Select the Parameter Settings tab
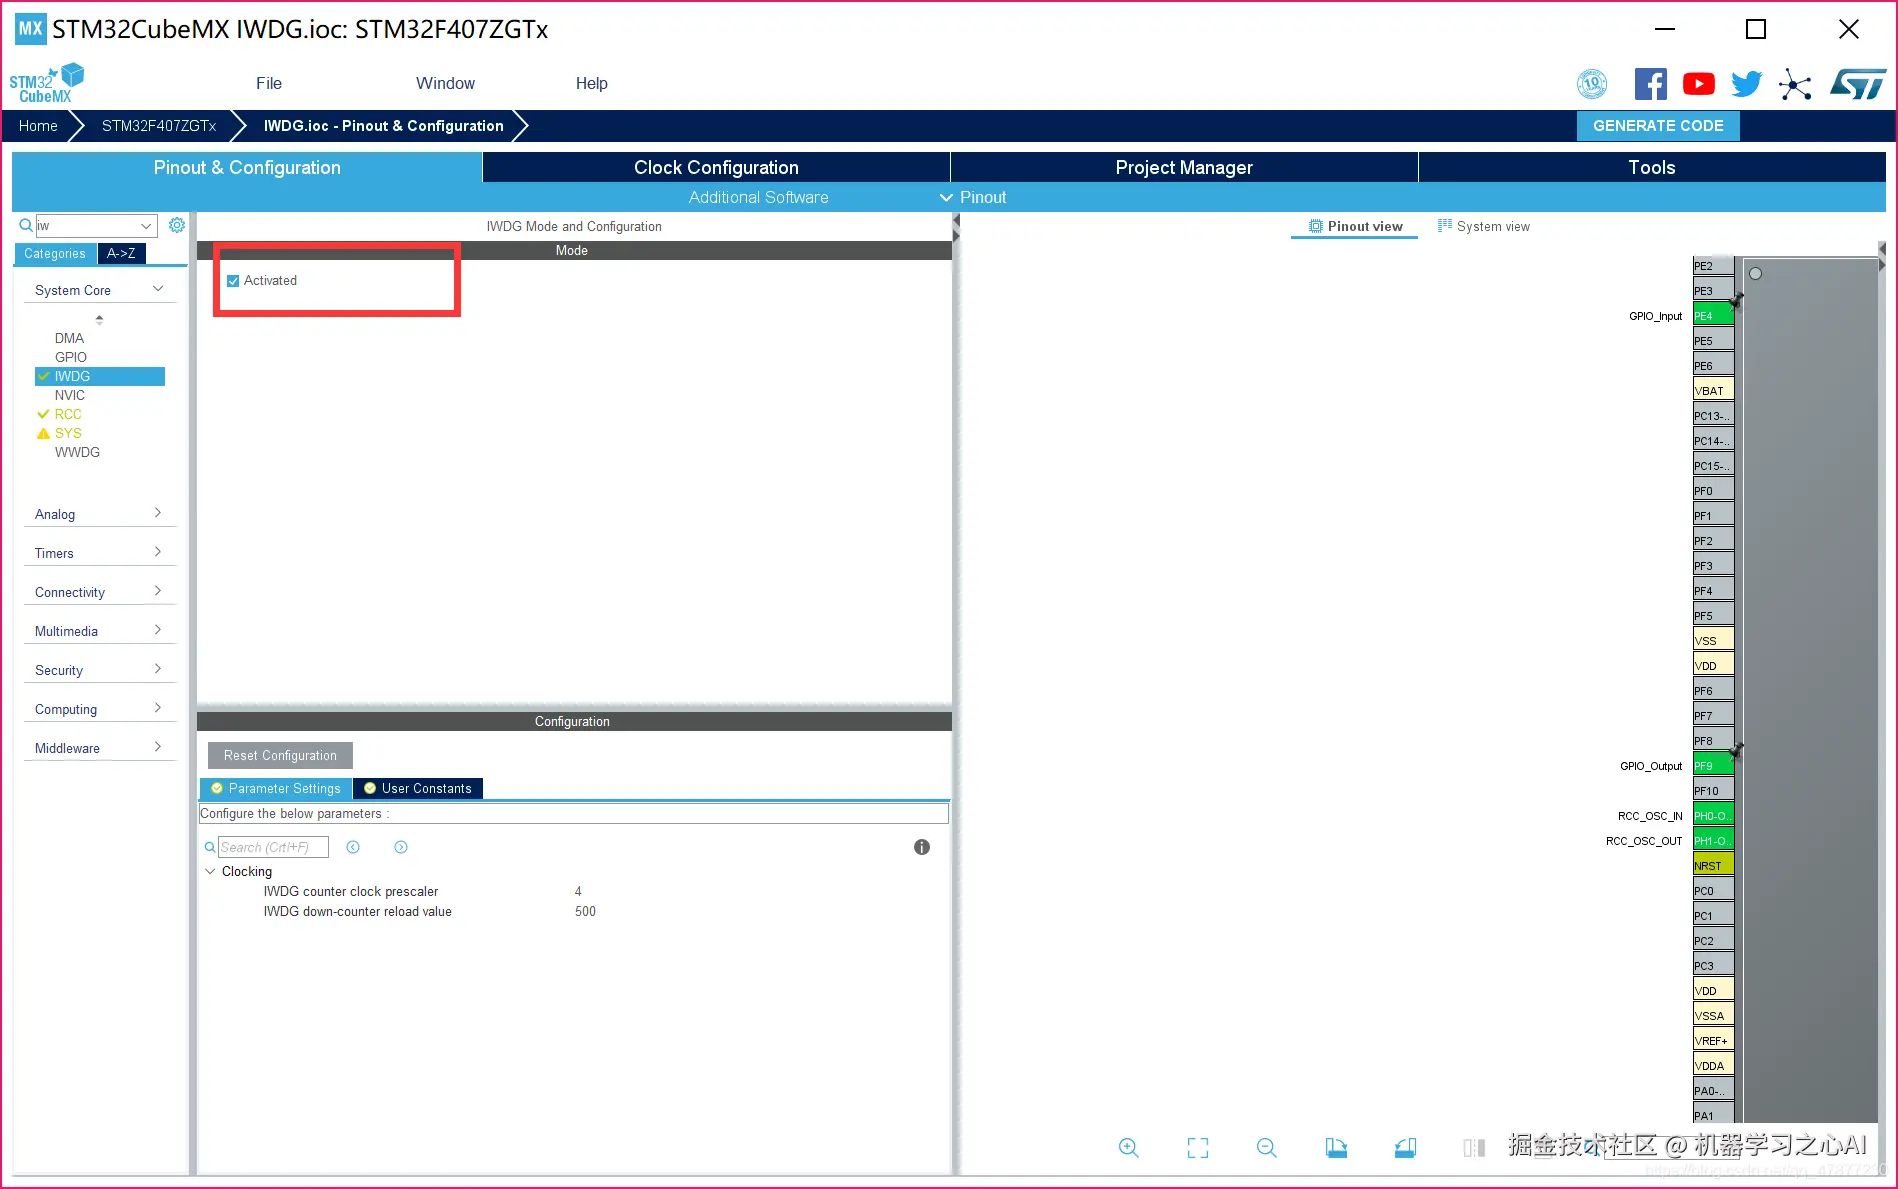Screen dimensions: 1898x1189 (276, 788)
